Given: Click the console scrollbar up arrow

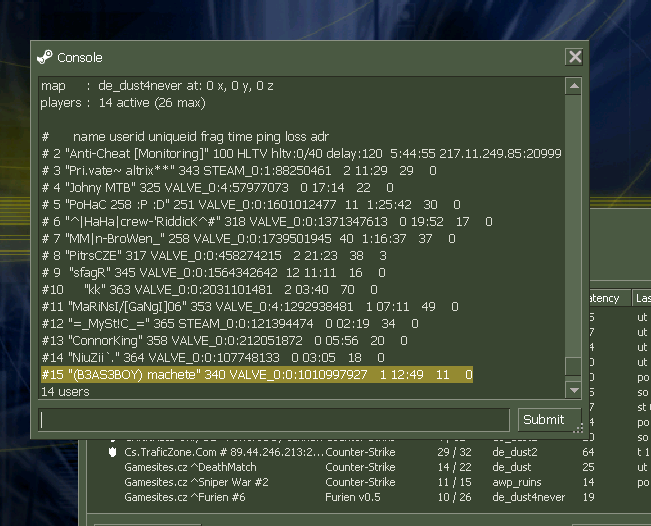Looking at the screenshot, I should coord(573,84).
